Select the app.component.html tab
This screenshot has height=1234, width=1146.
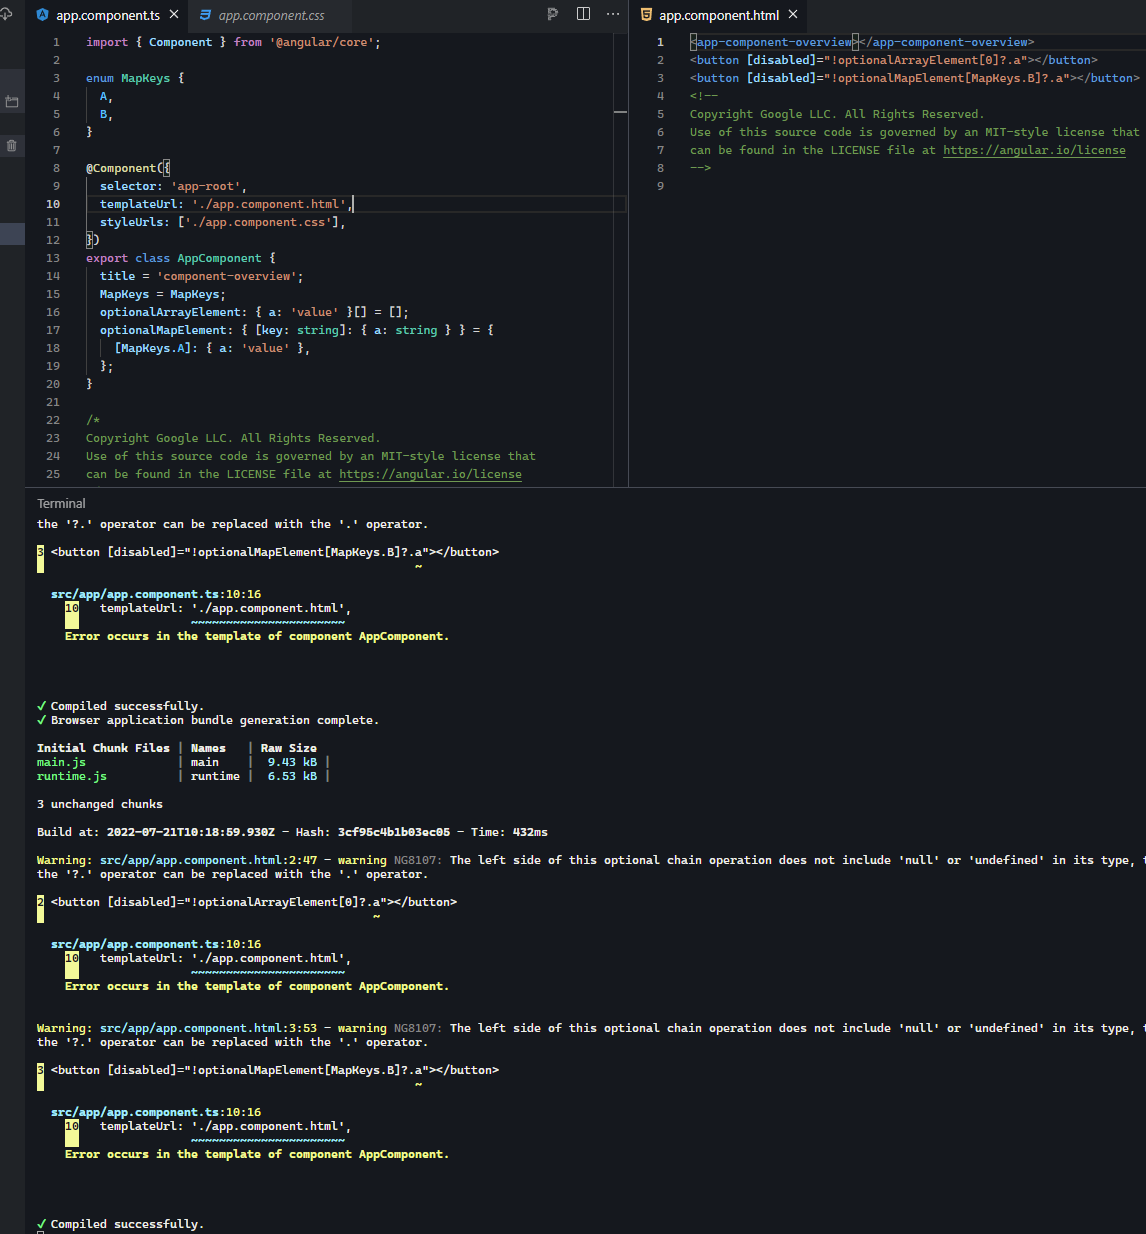[719, 15]
